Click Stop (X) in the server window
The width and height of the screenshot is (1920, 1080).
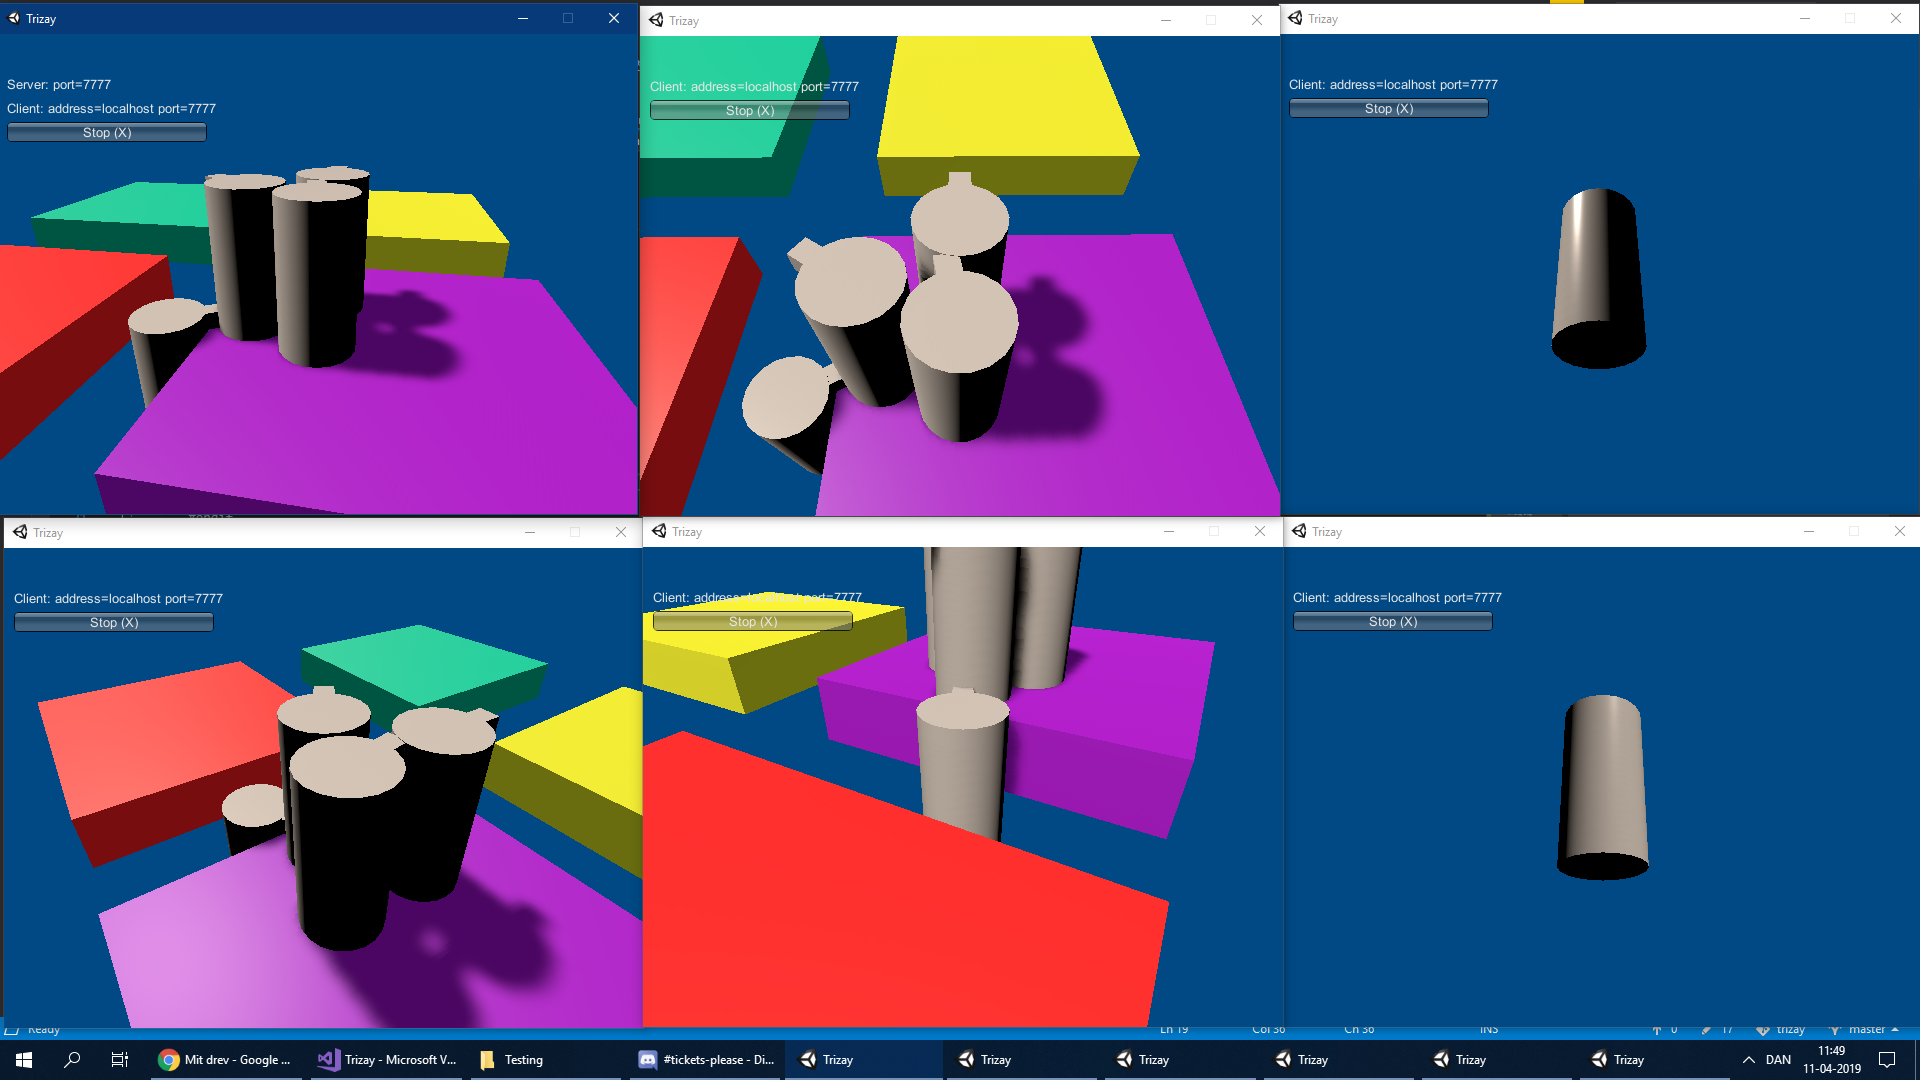107,133
